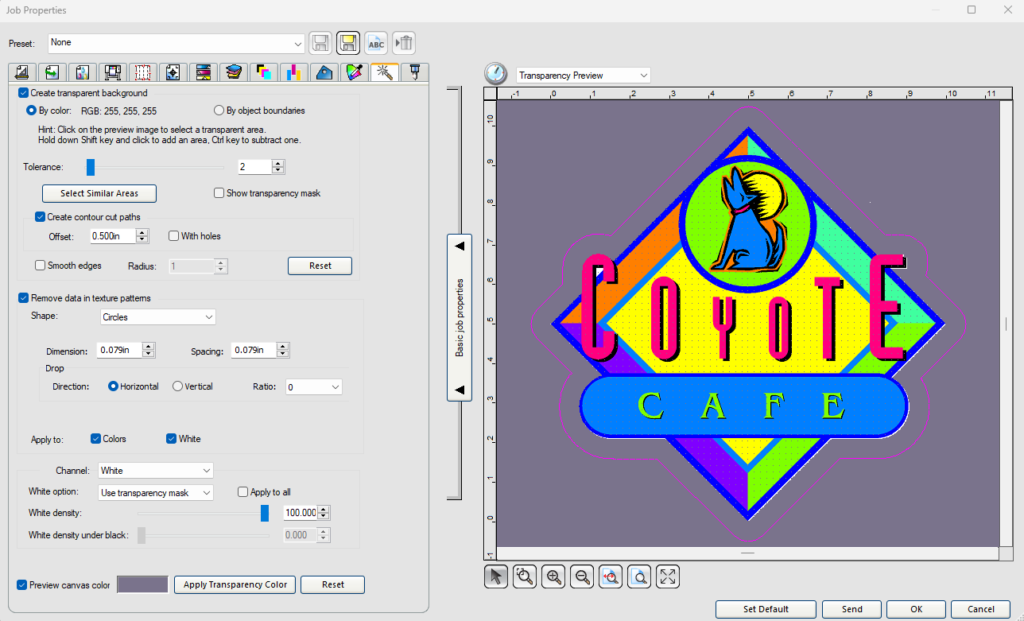Screen dimensions: 1024x621
Task: Uncheck the Colors apply-to checkbox
Action: click(x=96, y=439)
